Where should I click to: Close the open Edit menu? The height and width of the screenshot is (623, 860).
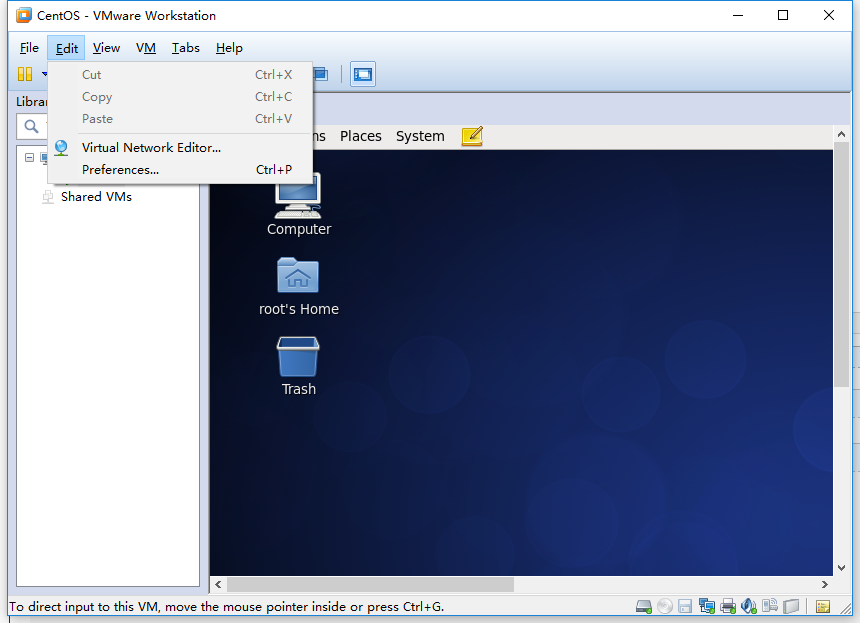[66, 48]
